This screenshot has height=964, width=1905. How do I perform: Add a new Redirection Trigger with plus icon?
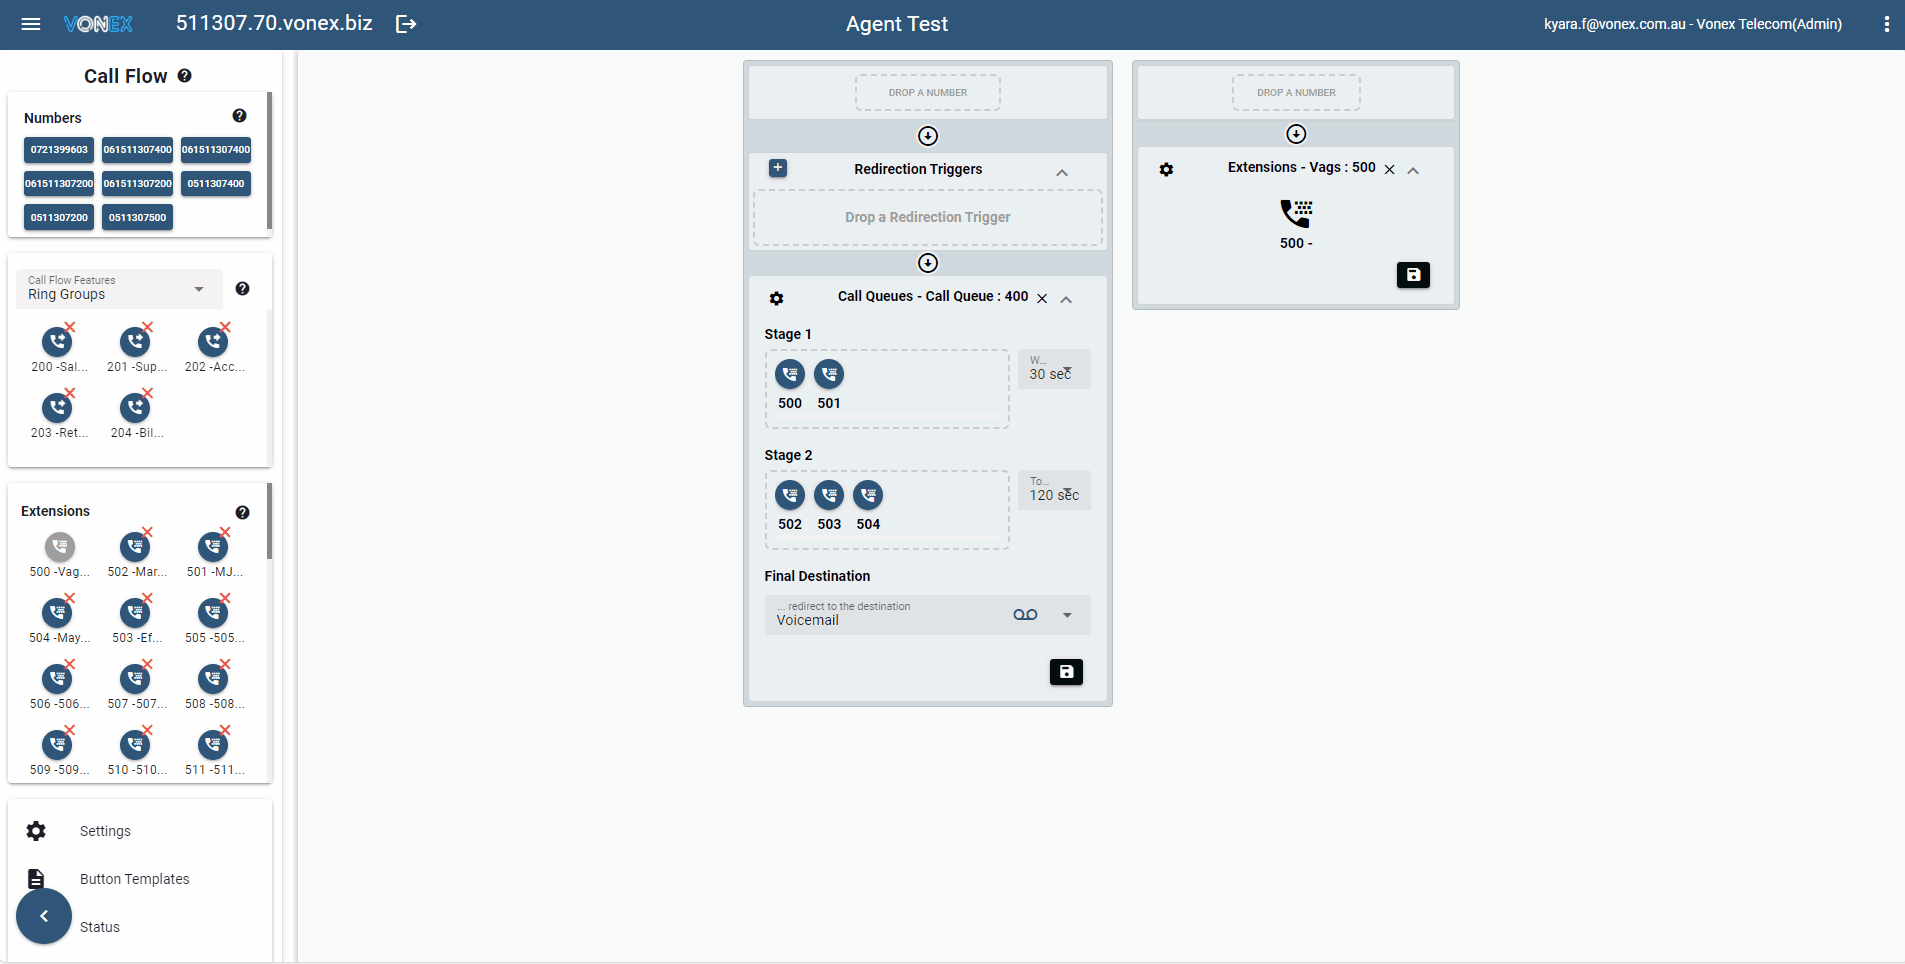point(778,168)
